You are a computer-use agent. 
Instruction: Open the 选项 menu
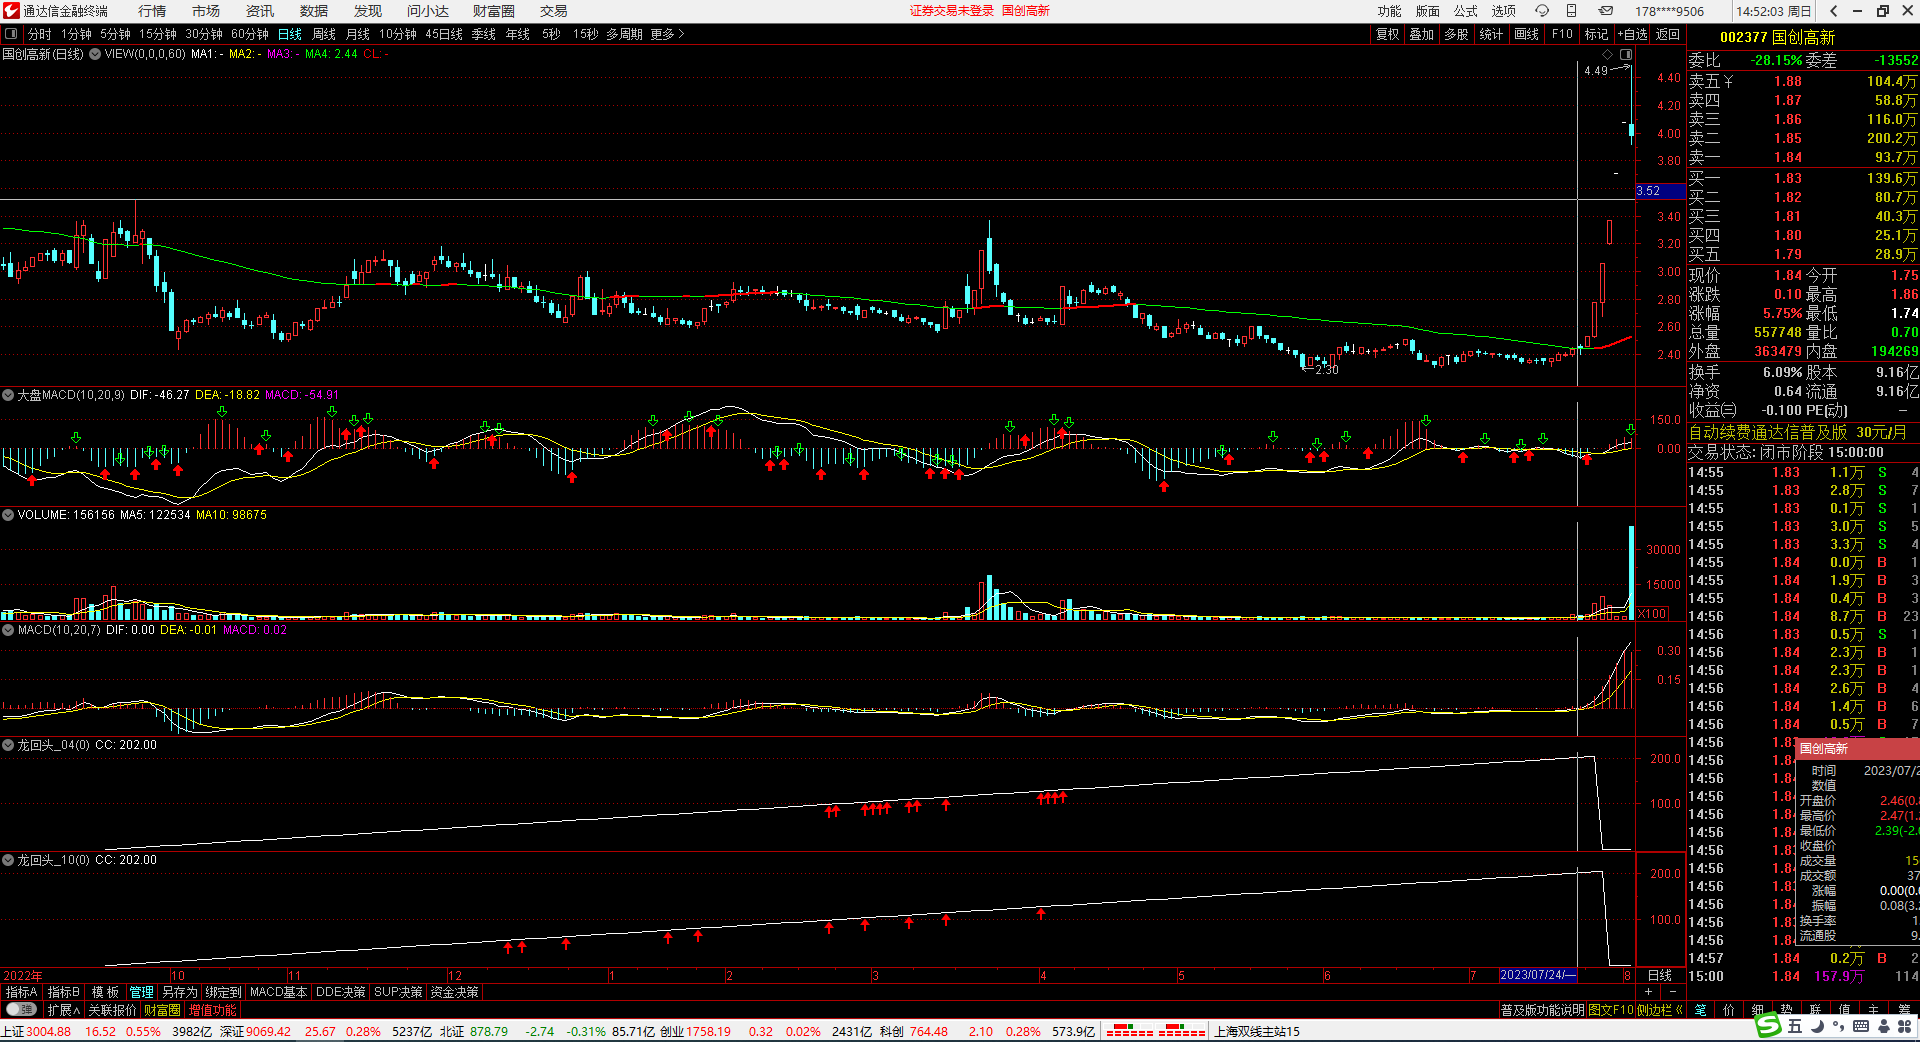click(1504, 11)
